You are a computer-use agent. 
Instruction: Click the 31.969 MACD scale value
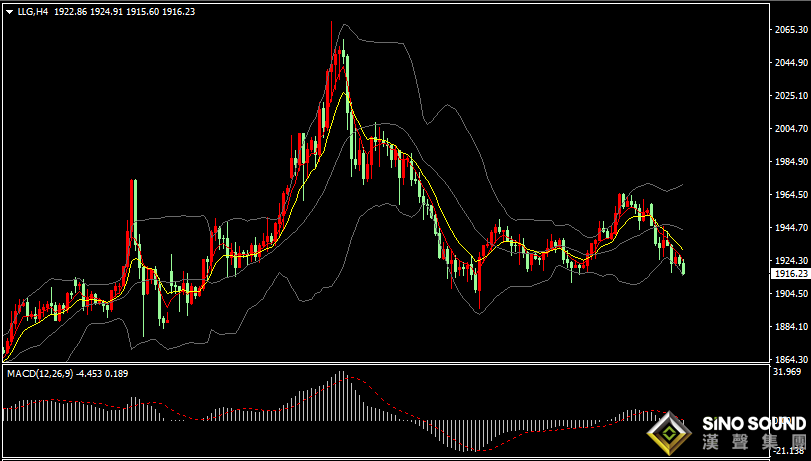[x=786, y=371]
